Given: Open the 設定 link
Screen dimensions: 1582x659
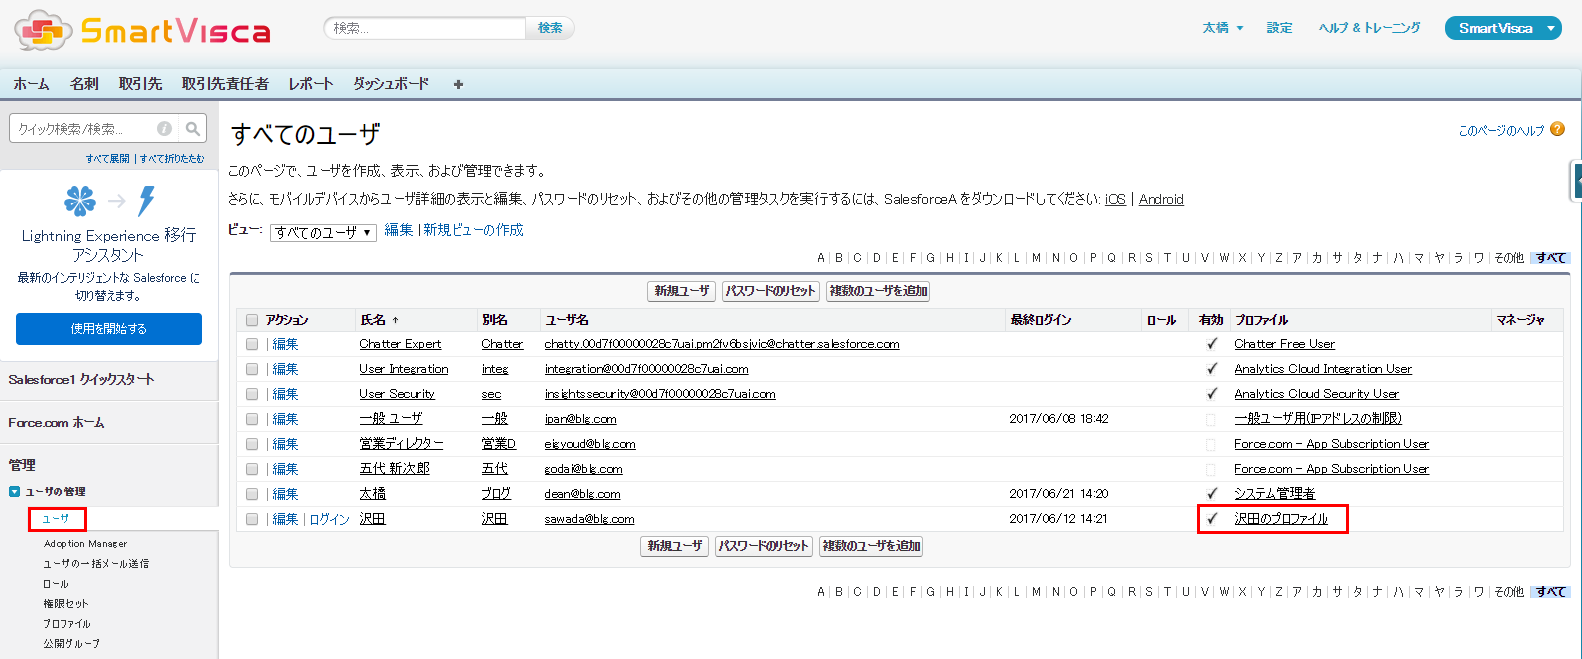Looking at the screenshot, I should coord(1279,28).
